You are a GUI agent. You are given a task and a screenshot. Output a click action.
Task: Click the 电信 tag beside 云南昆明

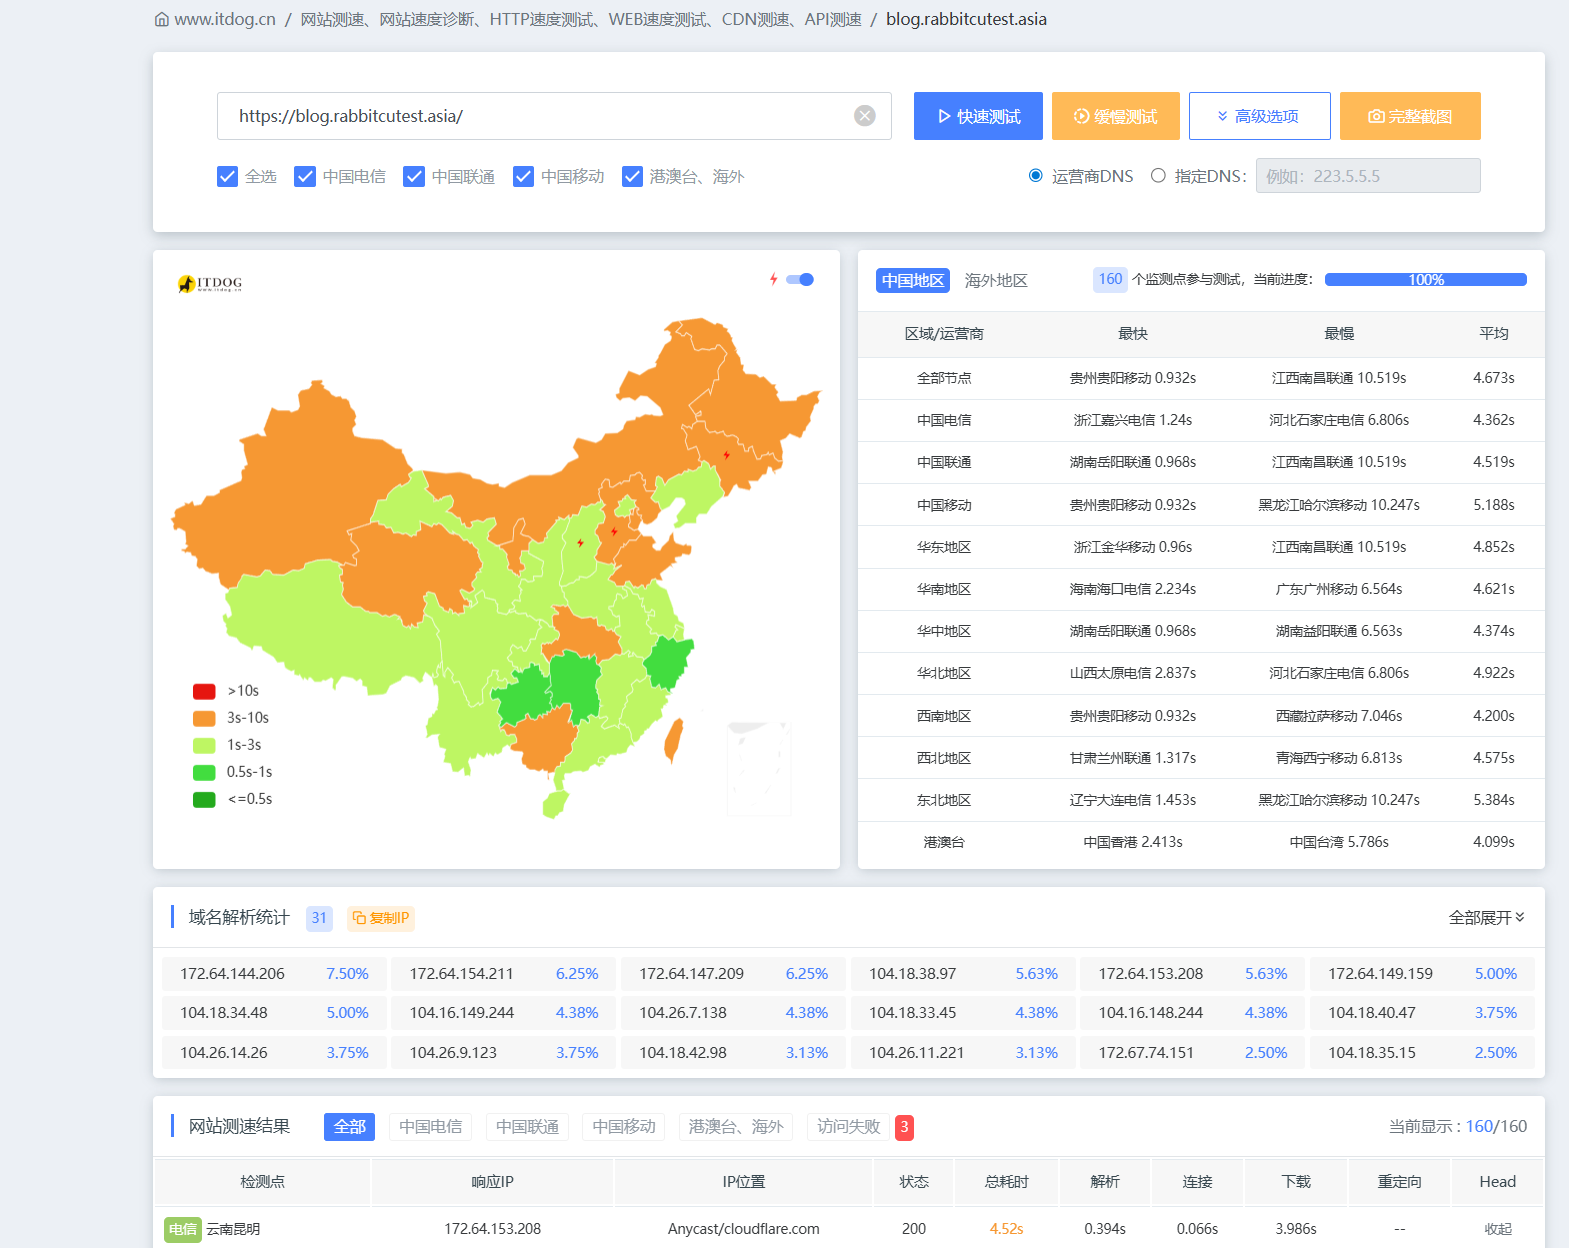[x=183, y=1229]
